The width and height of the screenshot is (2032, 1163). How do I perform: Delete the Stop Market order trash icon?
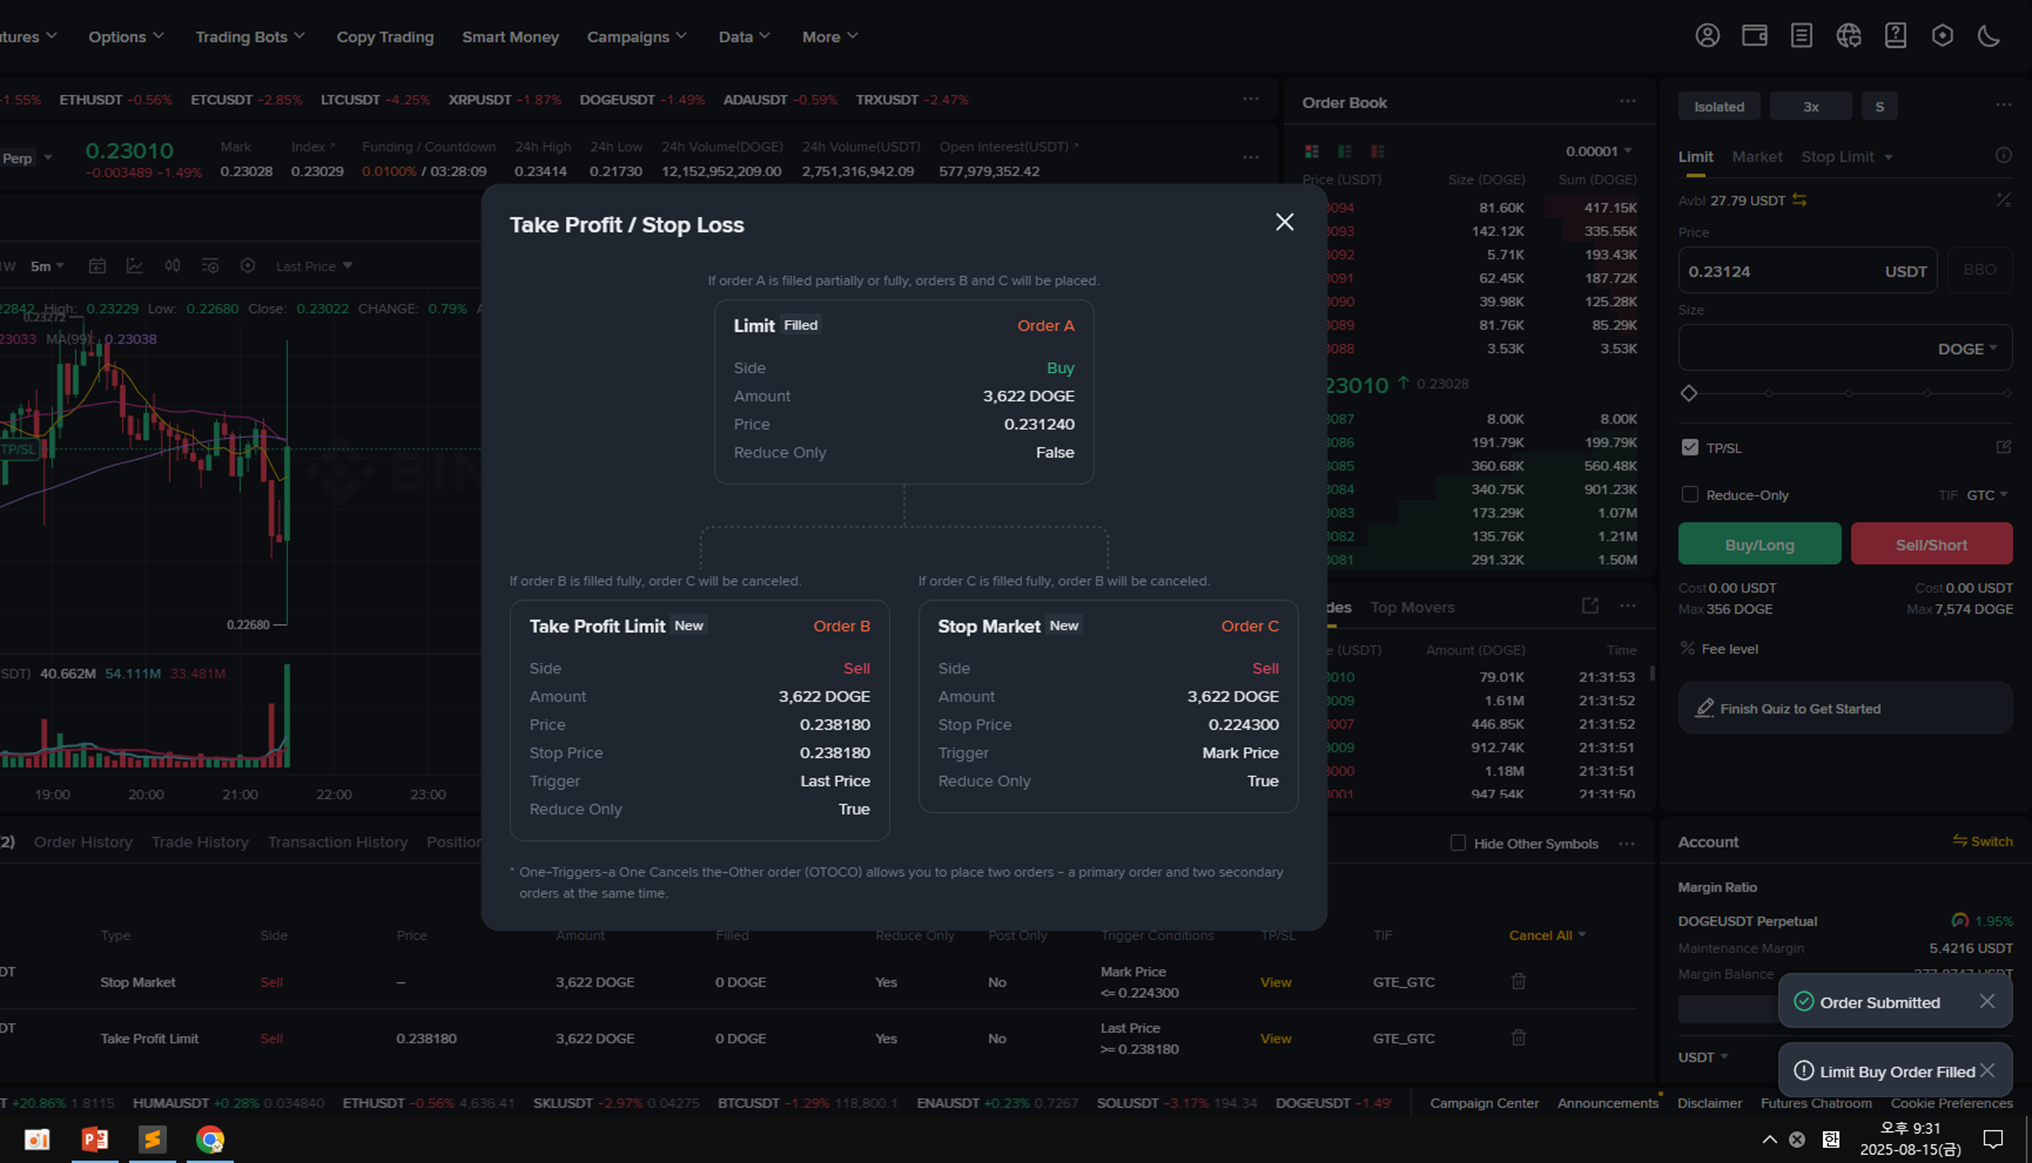[1518, 982]
